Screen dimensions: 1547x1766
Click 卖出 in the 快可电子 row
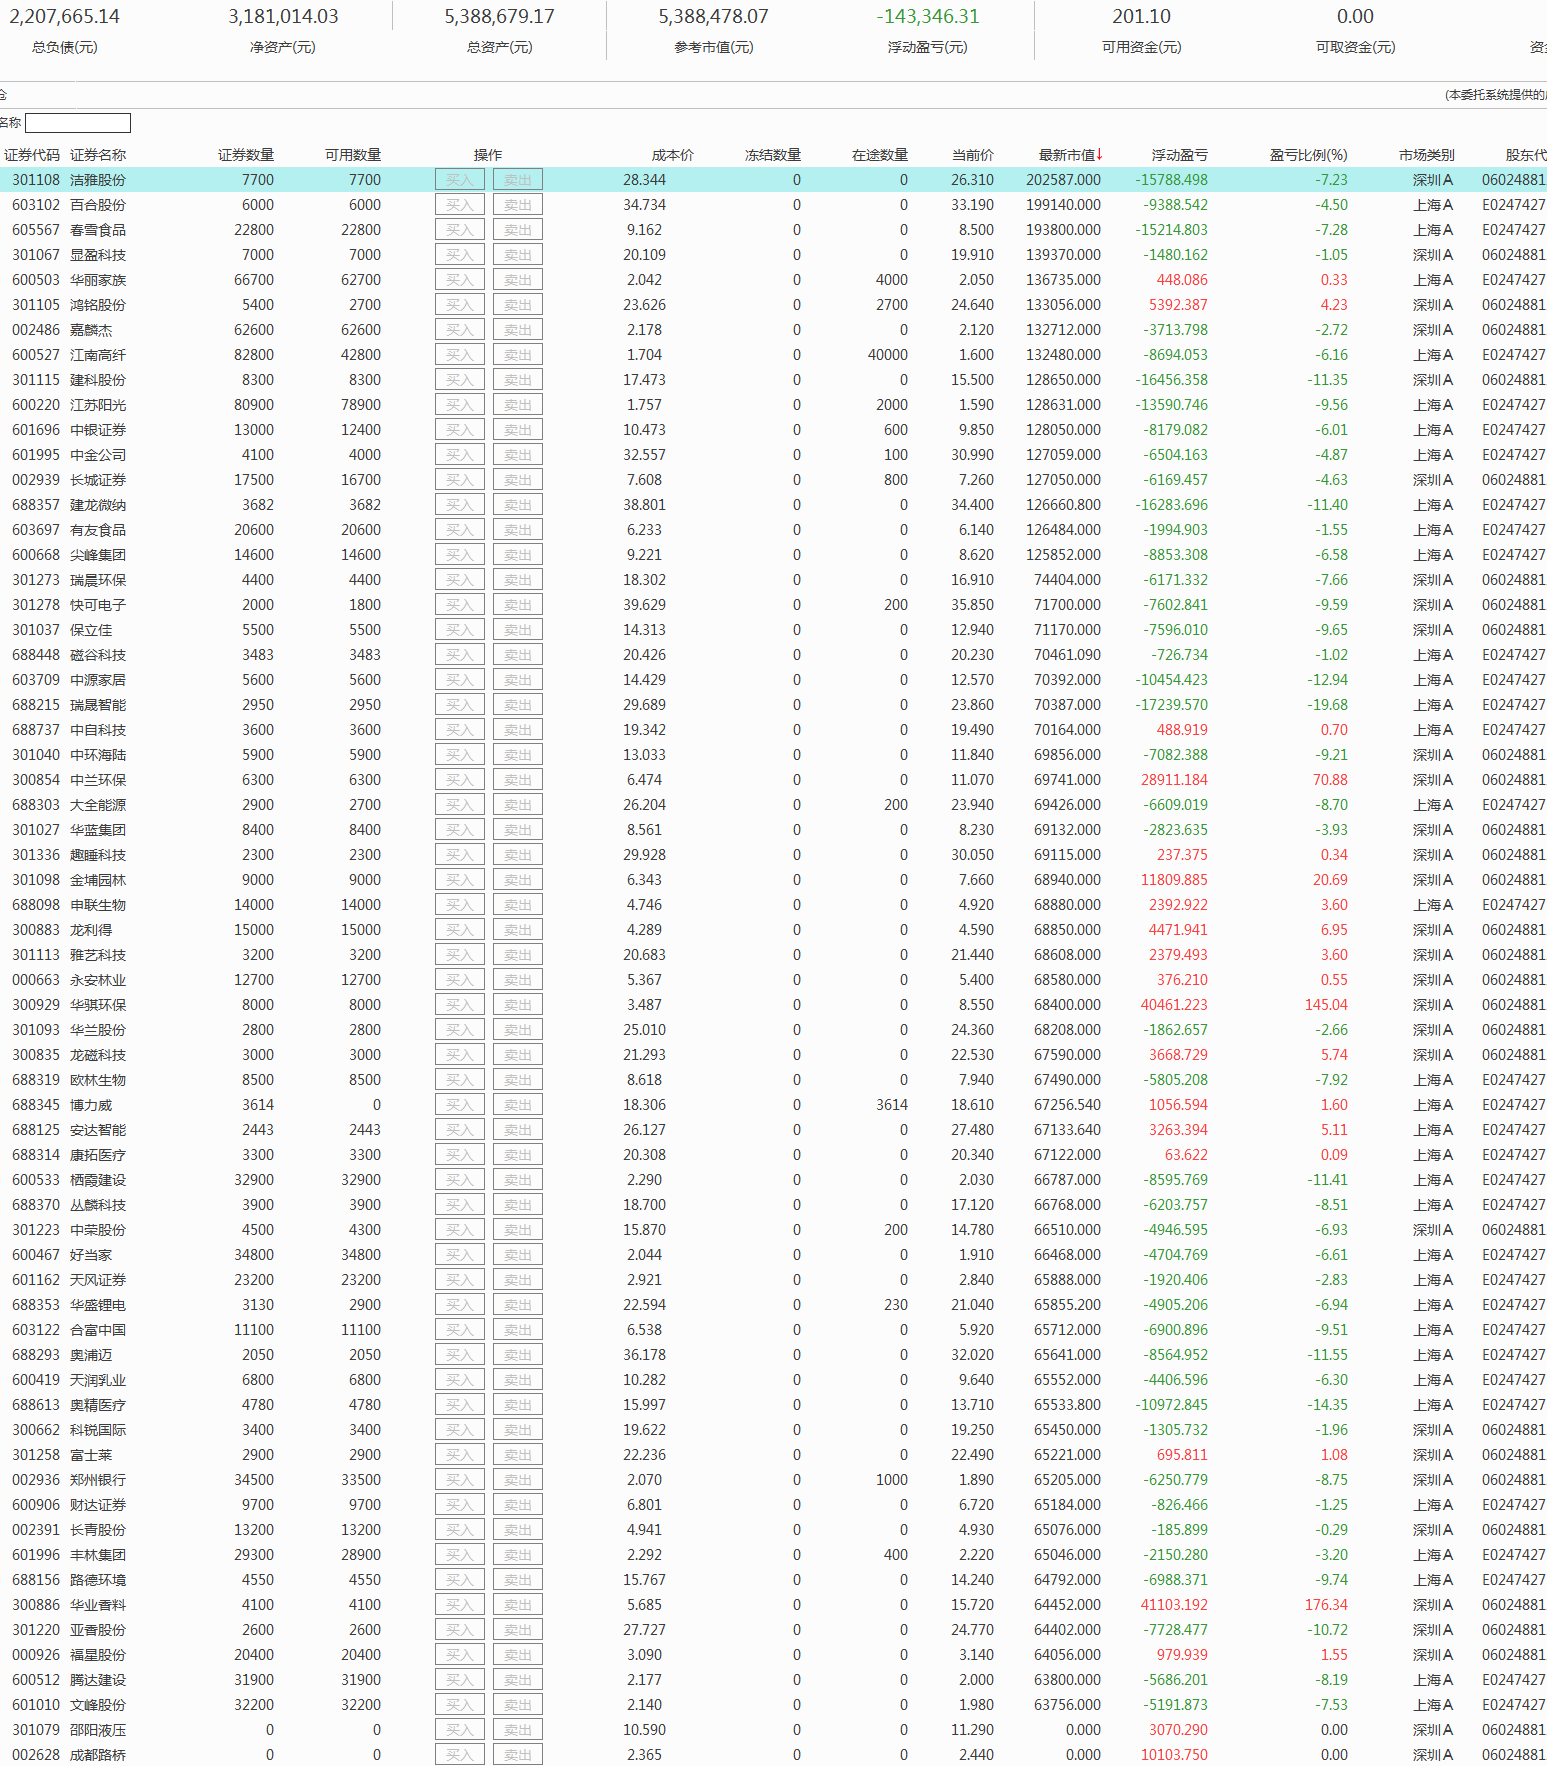pos(518,605)
